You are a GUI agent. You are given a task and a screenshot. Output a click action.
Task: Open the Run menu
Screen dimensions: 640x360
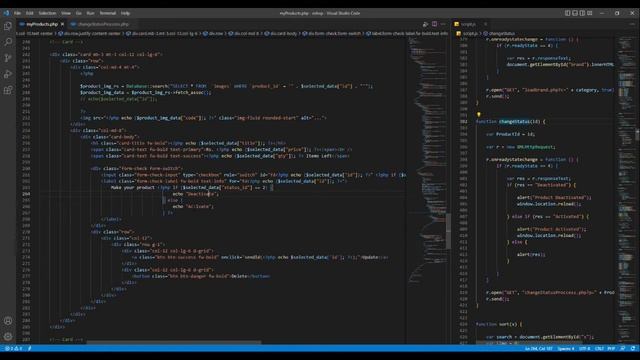[91, 13]
